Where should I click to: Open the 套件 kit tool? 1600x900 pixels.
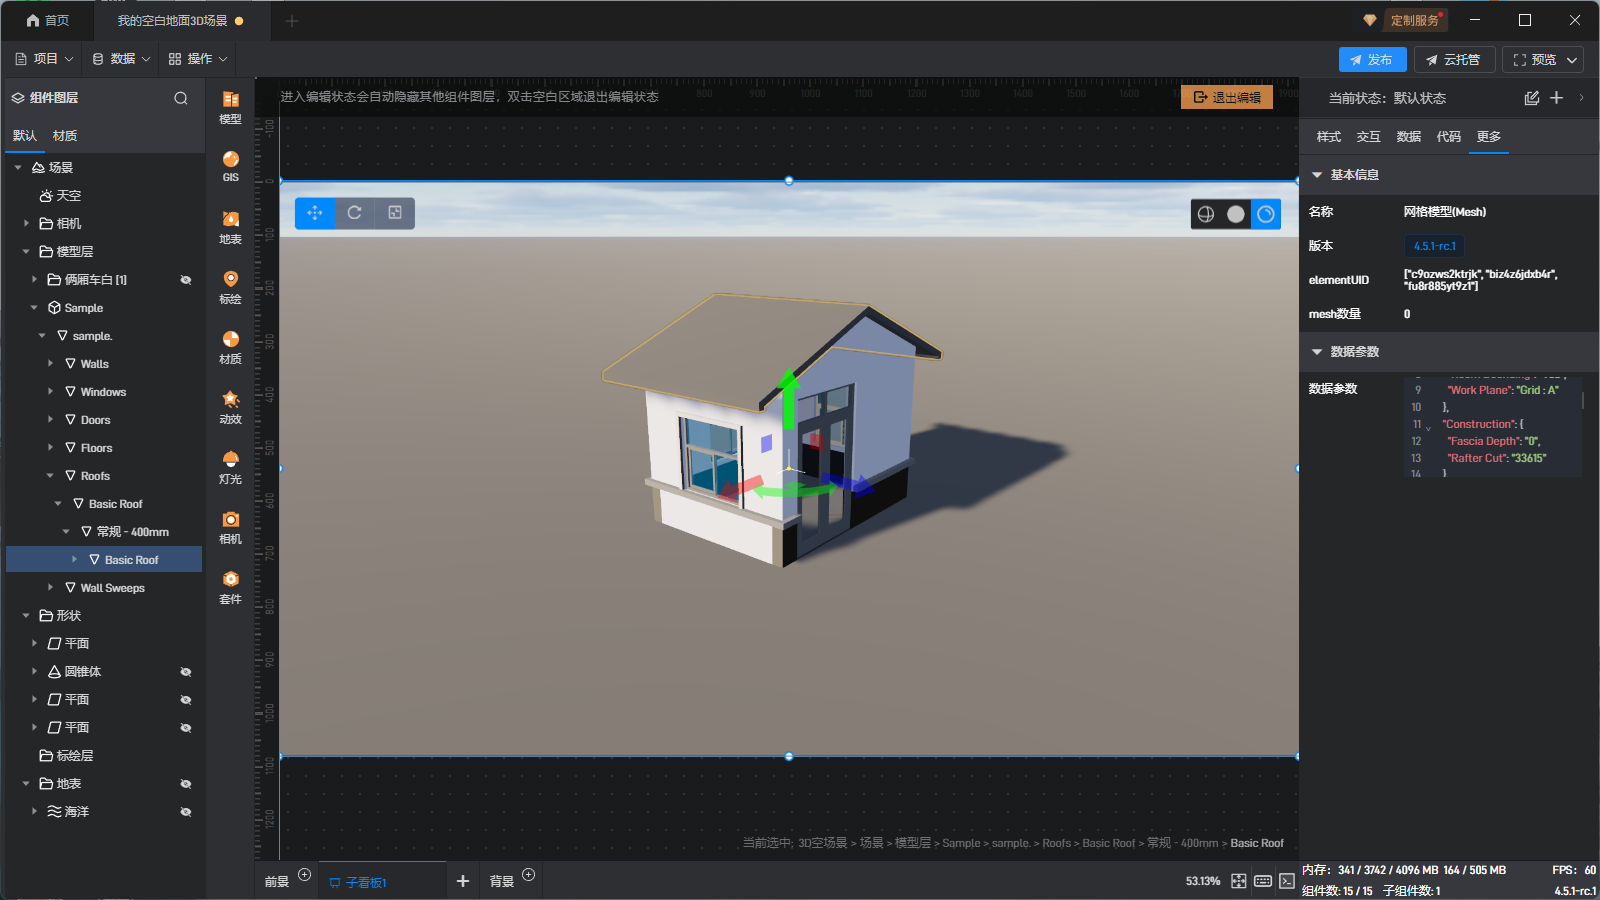(230, 586)
